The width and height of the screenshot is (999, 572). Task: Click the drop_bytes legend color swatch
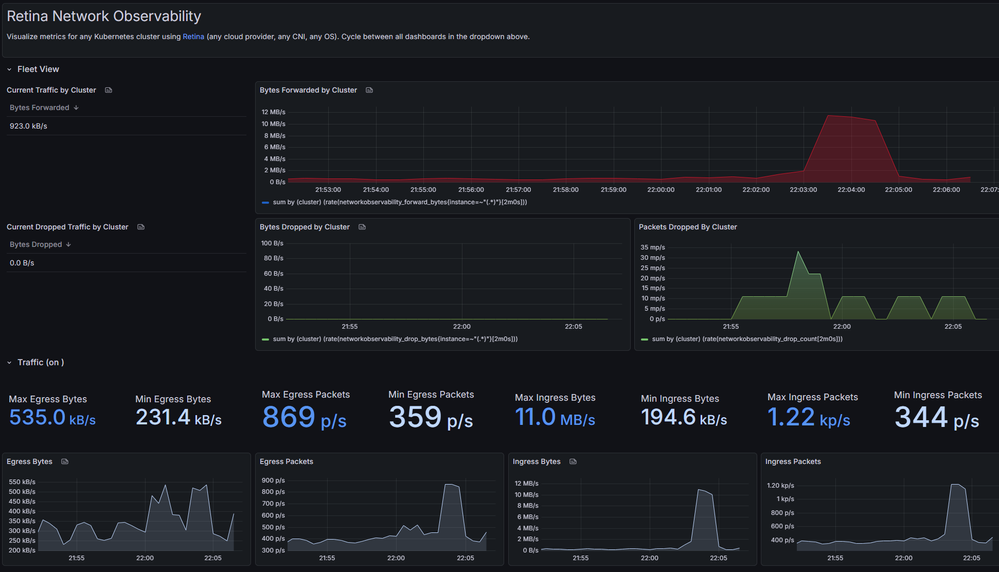click(x=265, y=340)
